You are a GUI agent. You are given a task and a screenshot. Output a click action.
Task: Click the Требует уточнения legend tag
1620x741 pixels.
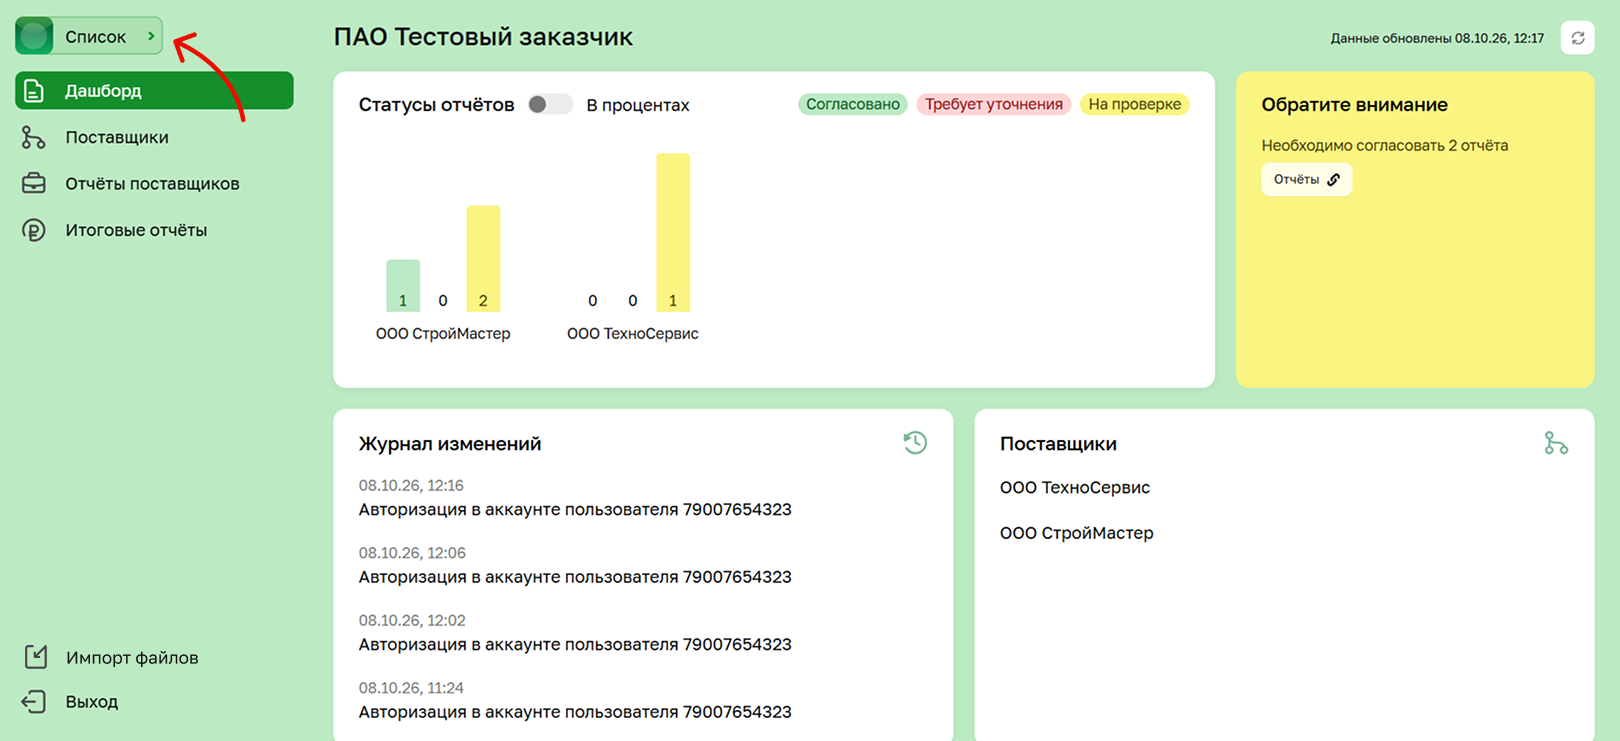point(994,104)
